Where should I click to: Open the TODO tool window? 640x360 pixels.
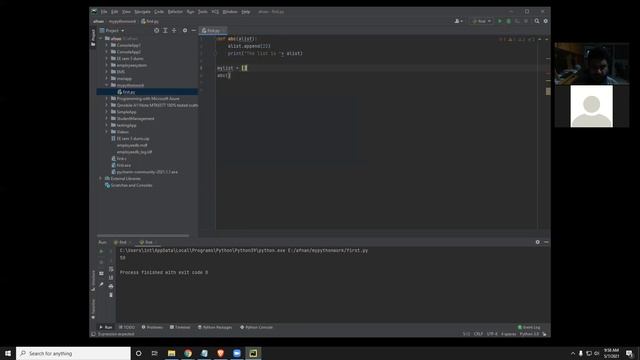coord(127,327)
